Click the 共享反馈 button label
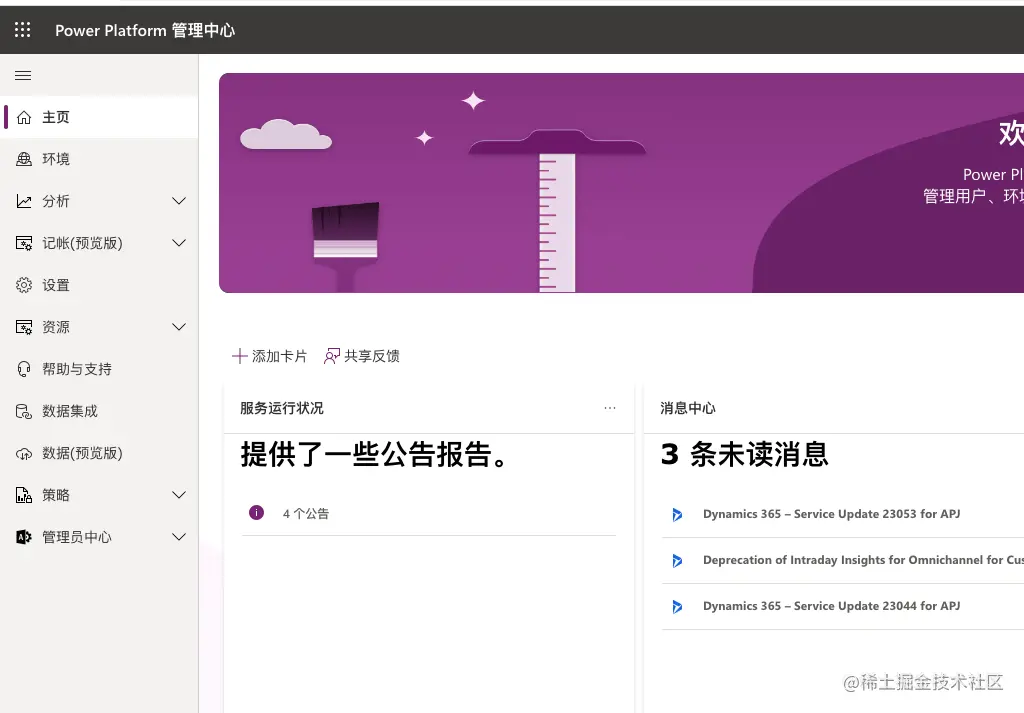Screen dimensions: 1024x713 [372, 356]
